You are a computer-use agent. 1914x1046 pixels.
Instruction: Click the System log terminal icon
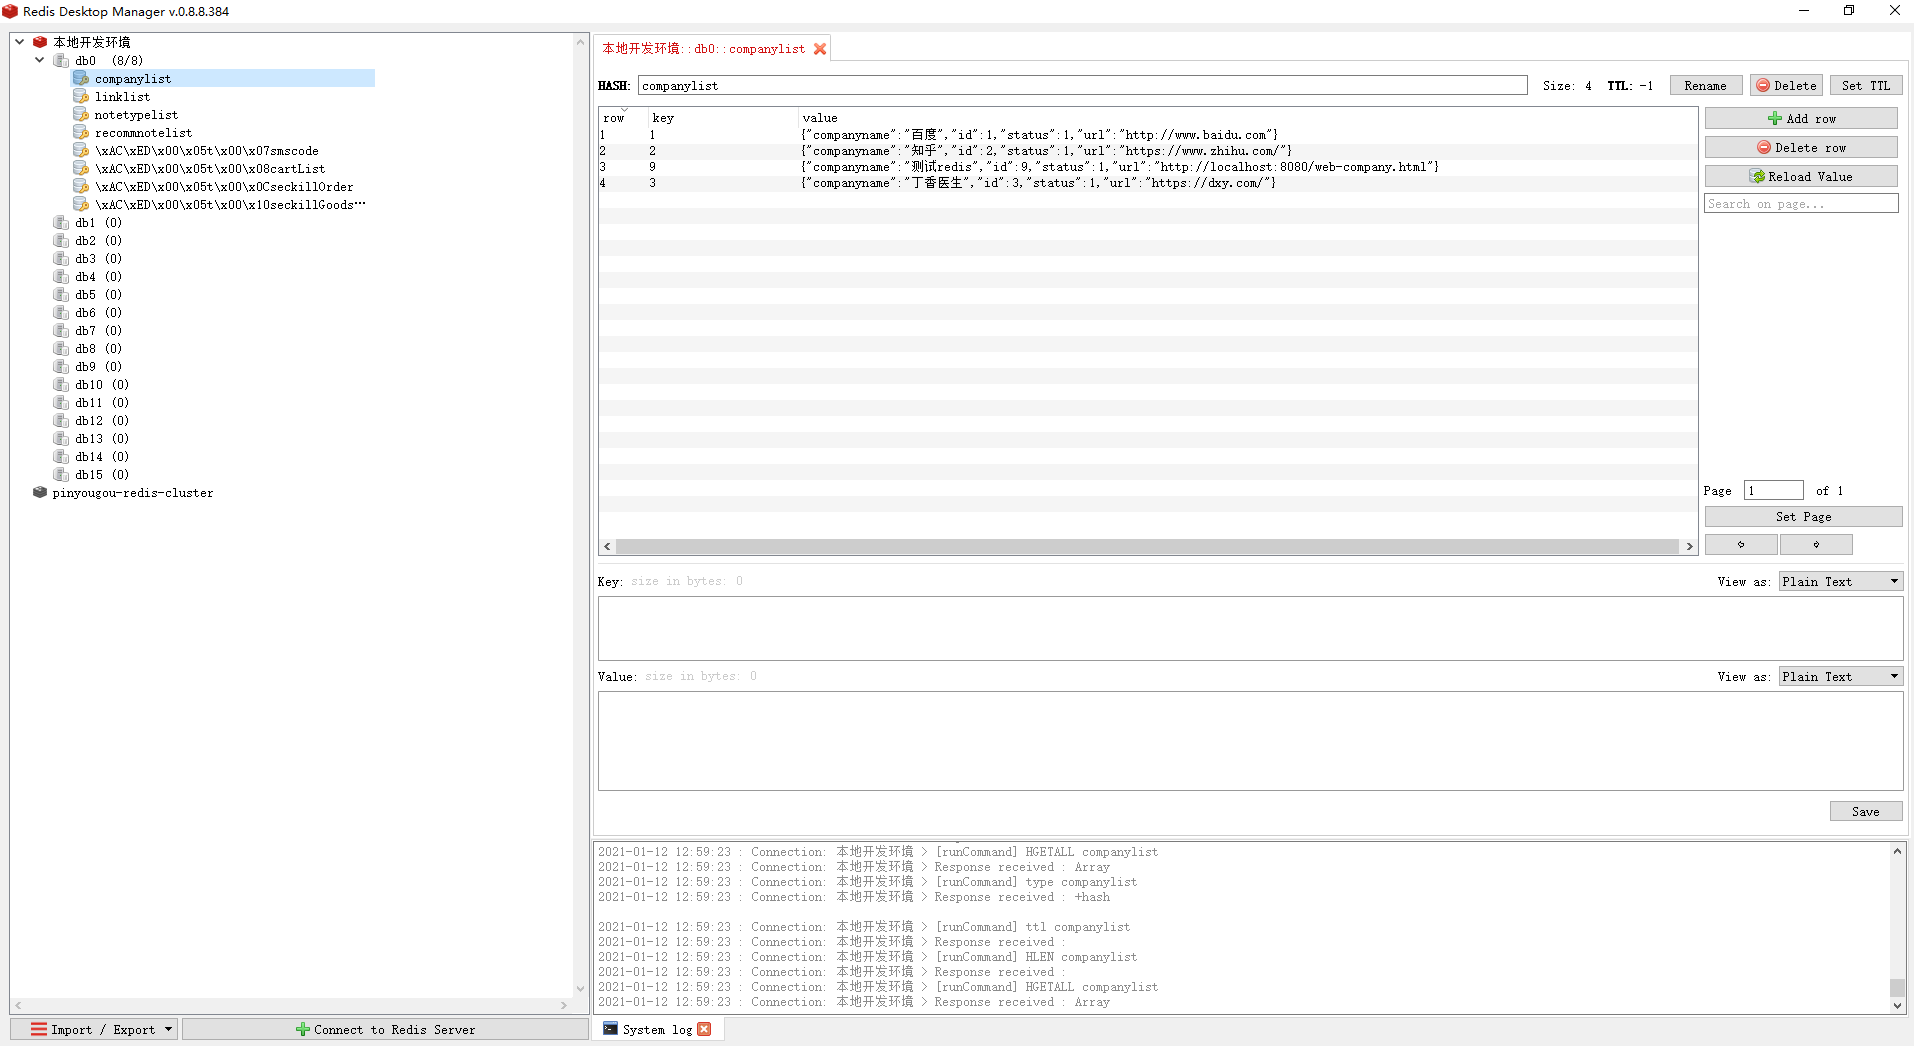click(x=610, y=1029)
